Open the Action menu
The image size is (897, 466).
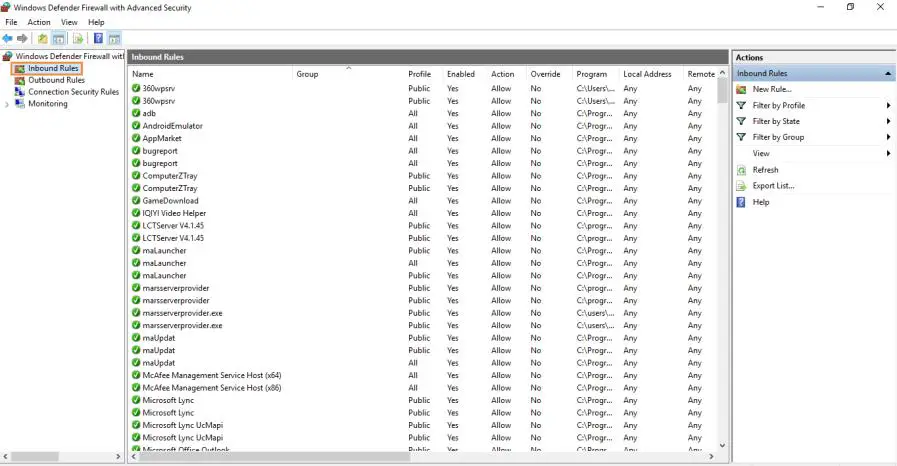tap(39, 22)
